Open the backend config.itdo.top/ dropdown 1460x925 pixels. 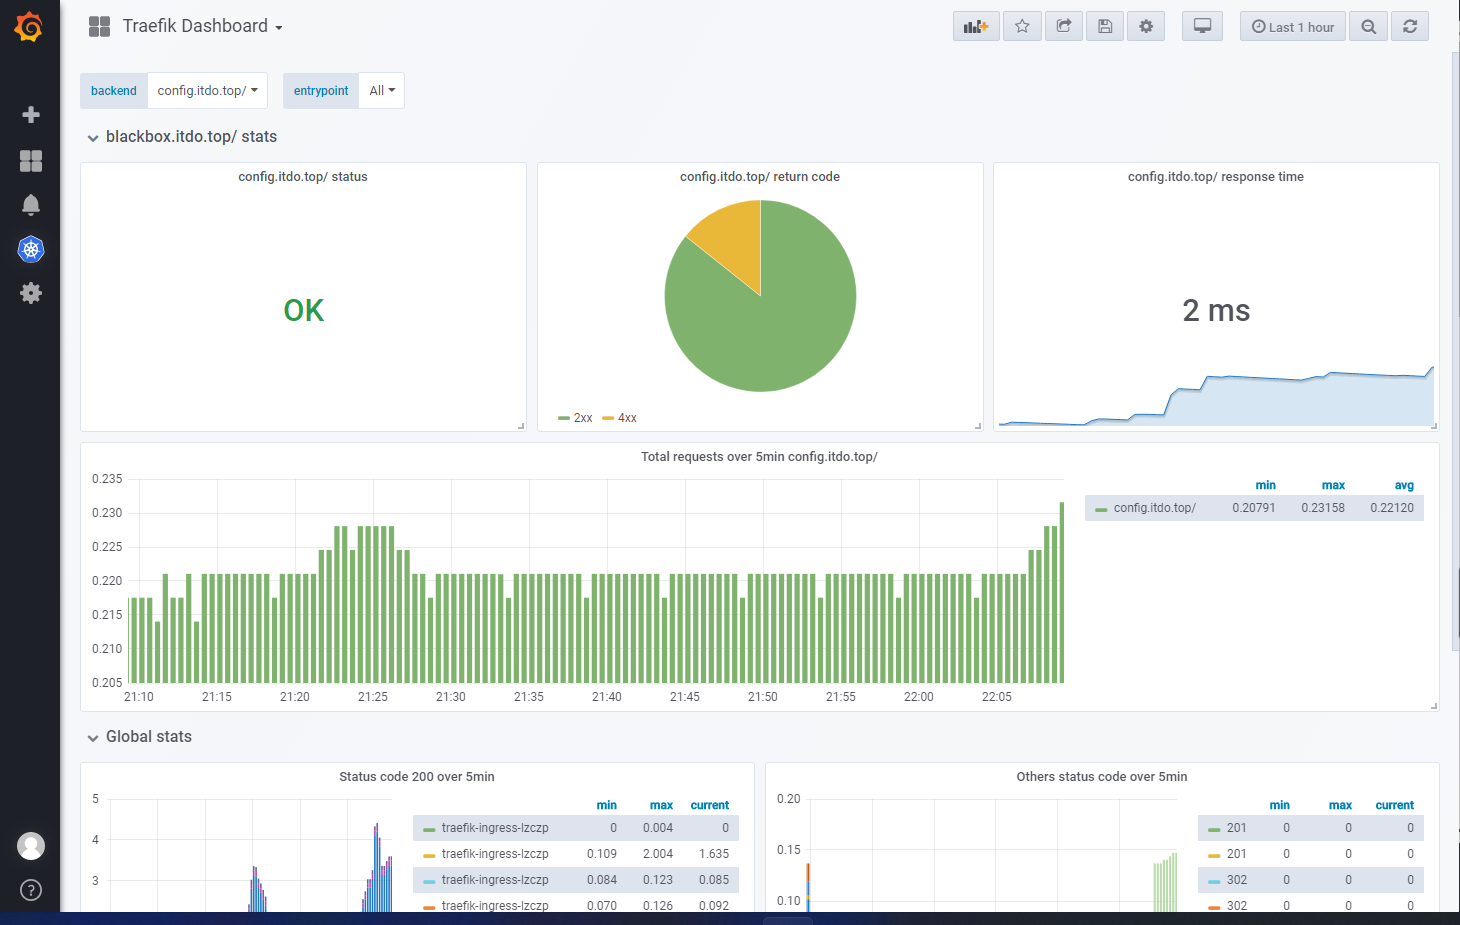point(207,90)
